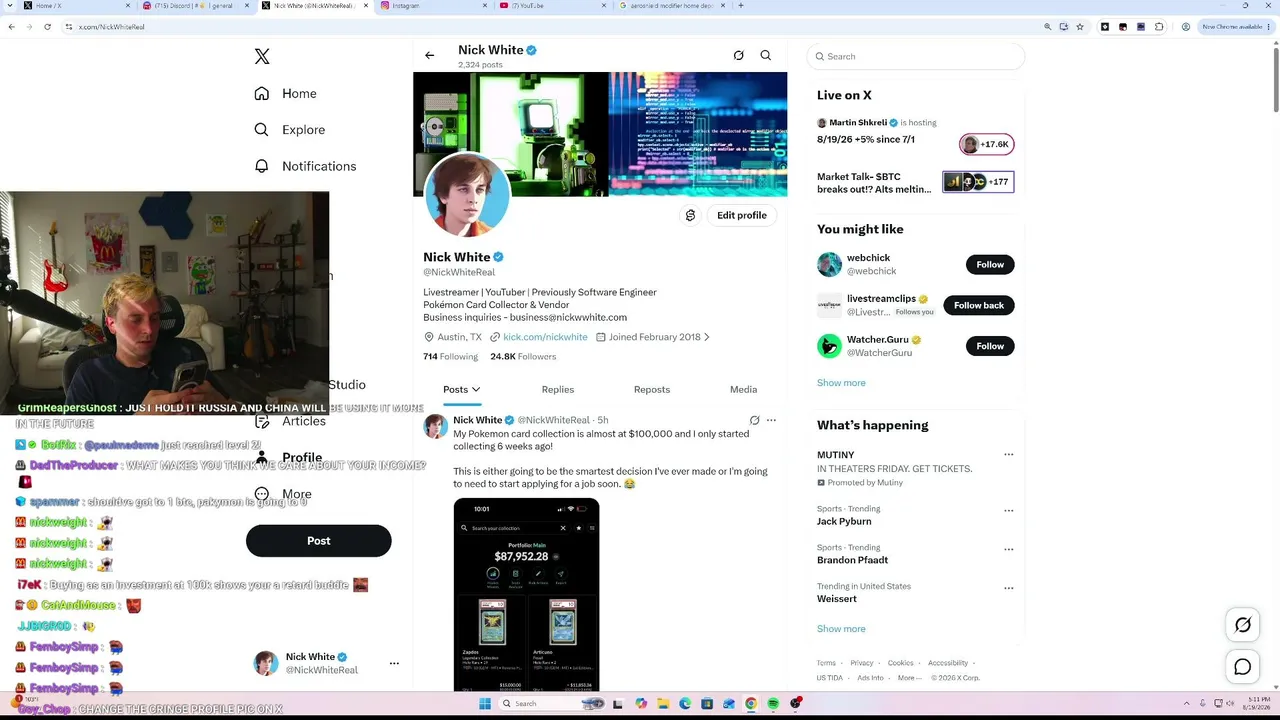This screenshot has height=720, width=1280.
Task: Open a new browser tab
Action: (x=740, y=6)
